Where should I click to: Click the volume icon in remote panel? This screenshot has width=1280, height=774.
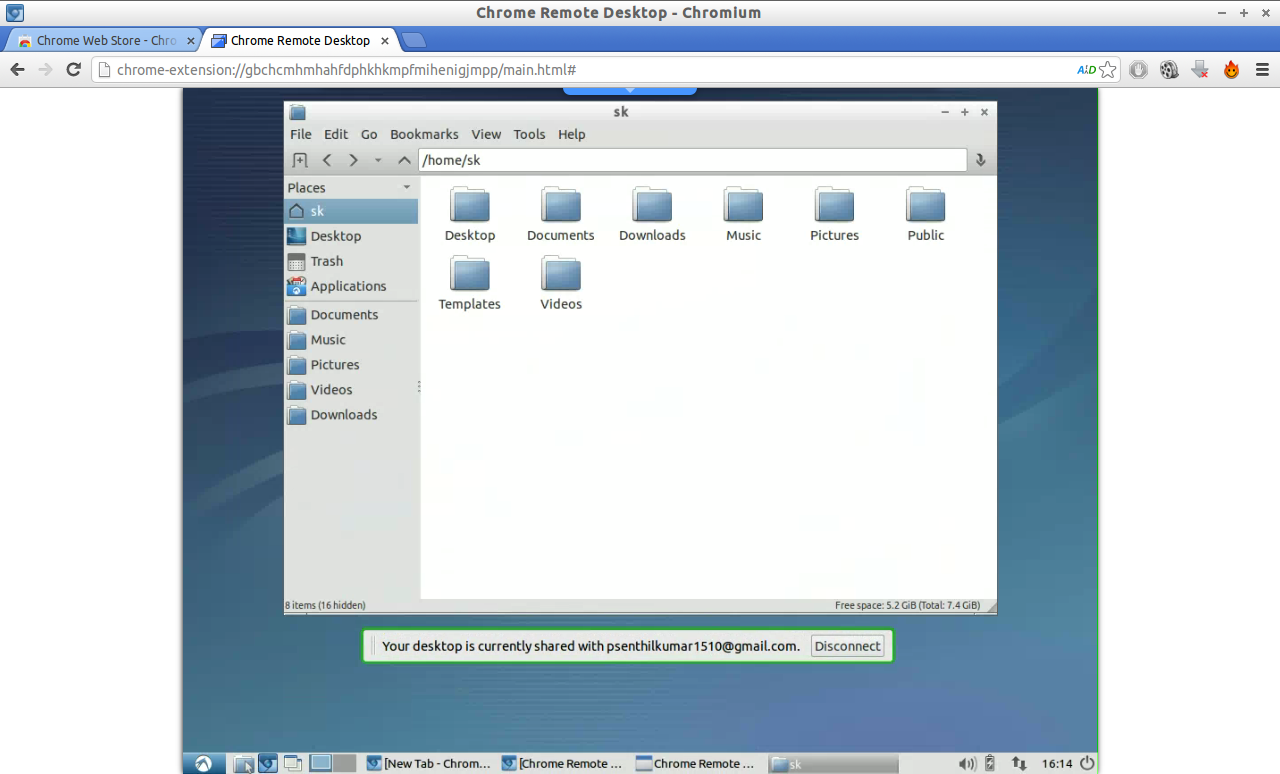tap(966, 763)
